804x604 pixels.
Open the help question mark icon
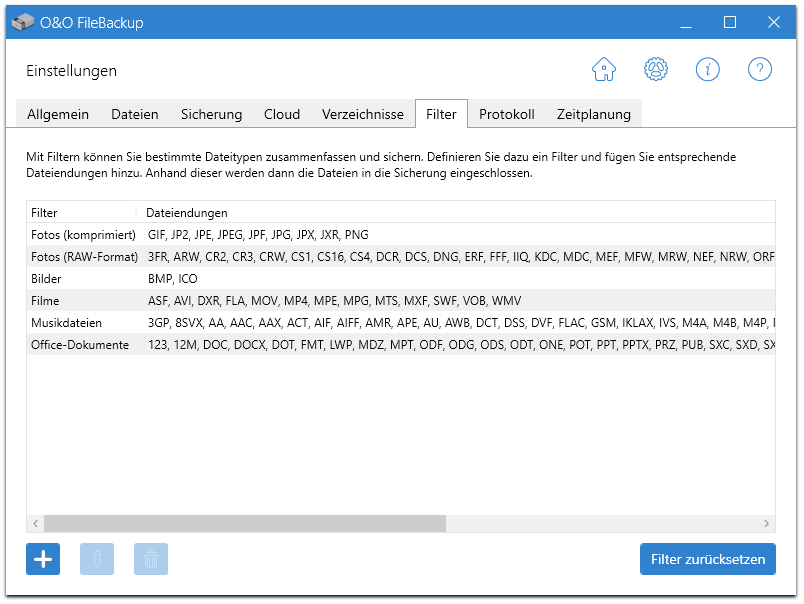(759, 69)
